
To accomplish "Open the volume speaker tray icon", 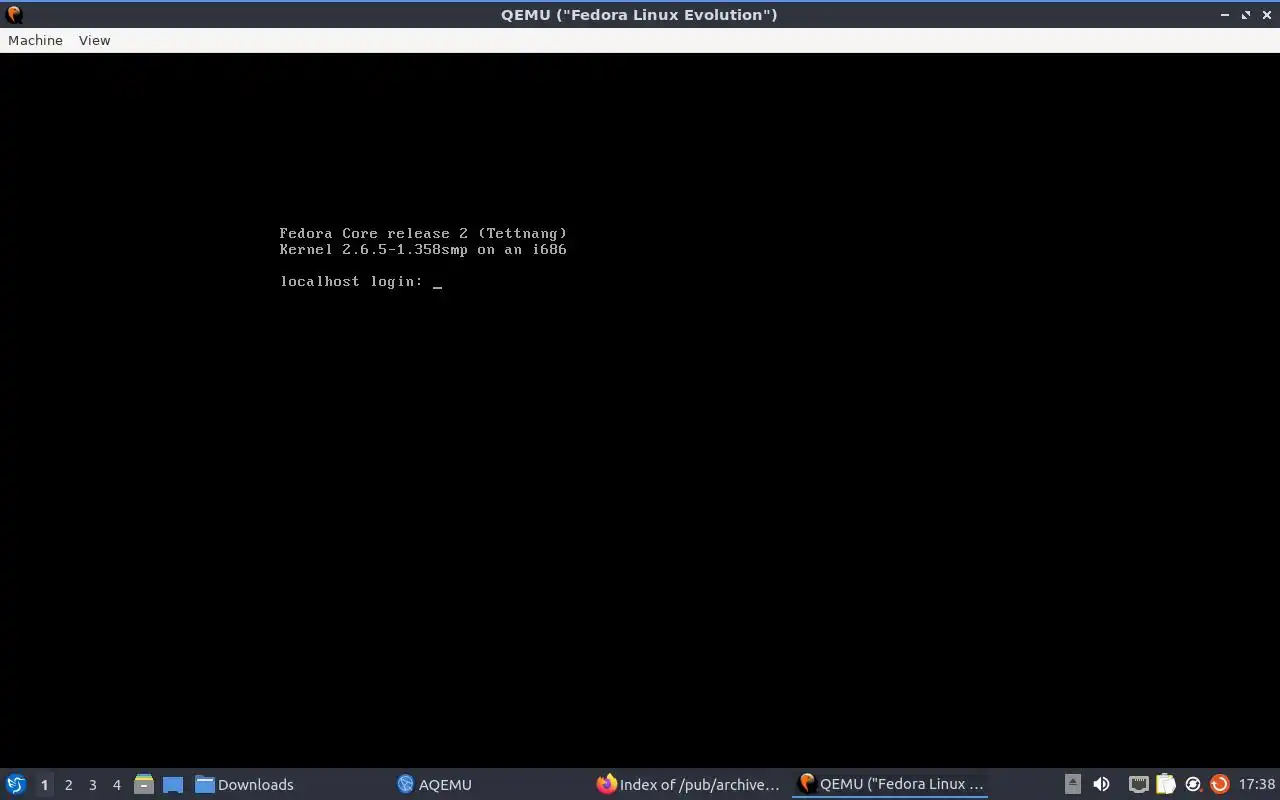I will [x=1101, y=784].
